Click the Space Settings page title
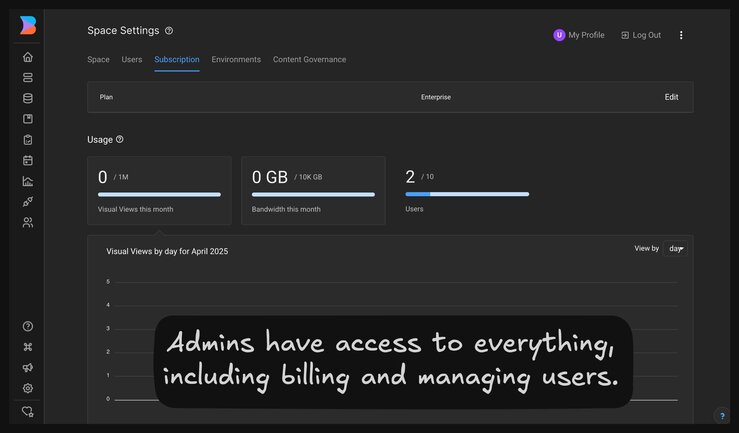The image size is (739, 433). [x=123, y=31]
